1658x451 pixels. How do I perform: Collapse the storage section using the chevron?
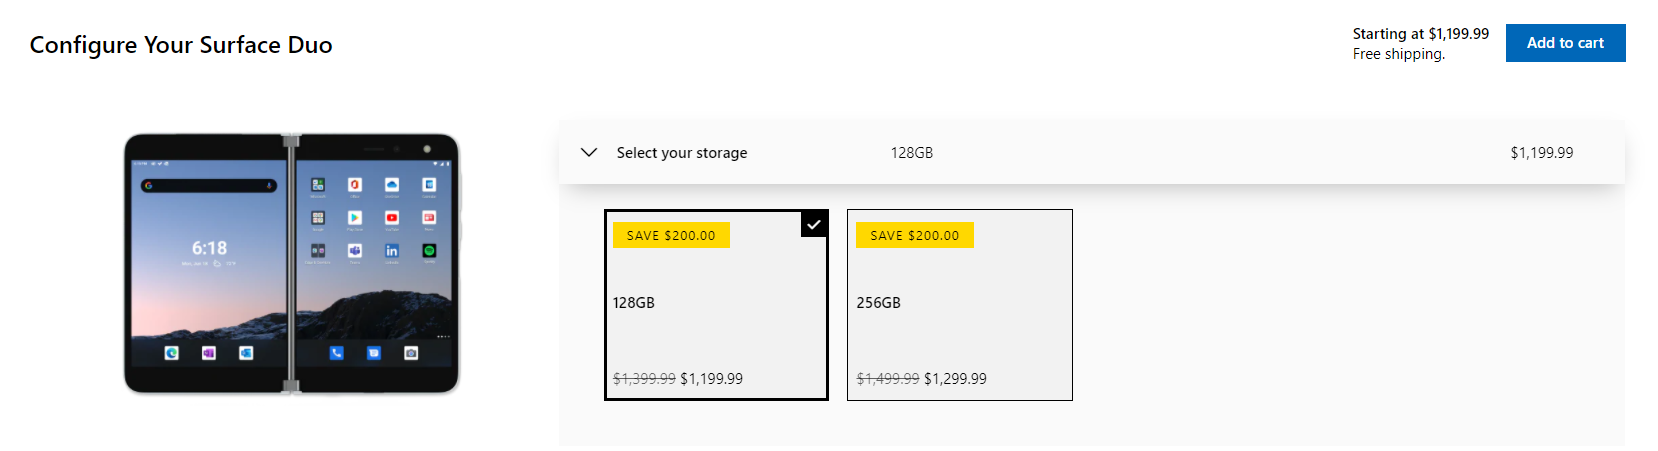[x=589, y=152]
